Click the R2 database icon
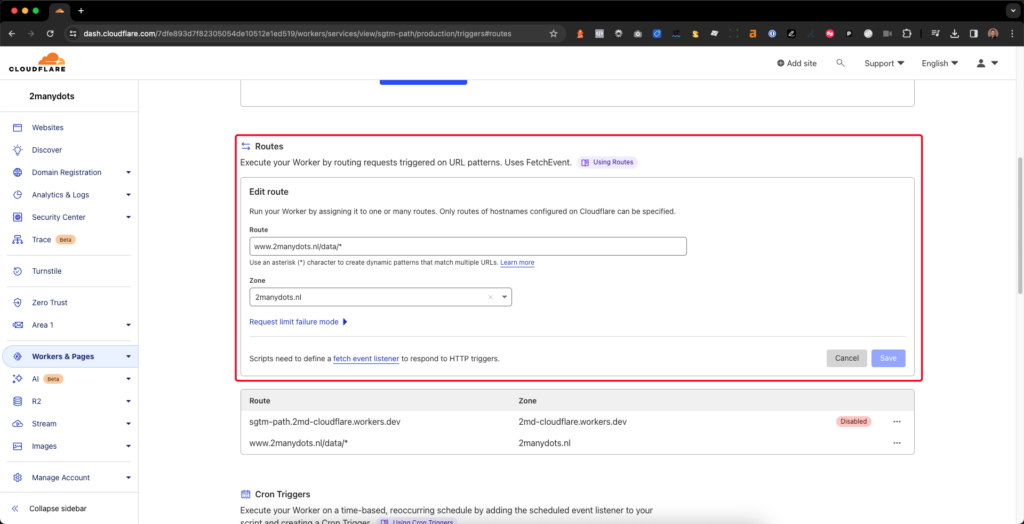 click(18, 401)
